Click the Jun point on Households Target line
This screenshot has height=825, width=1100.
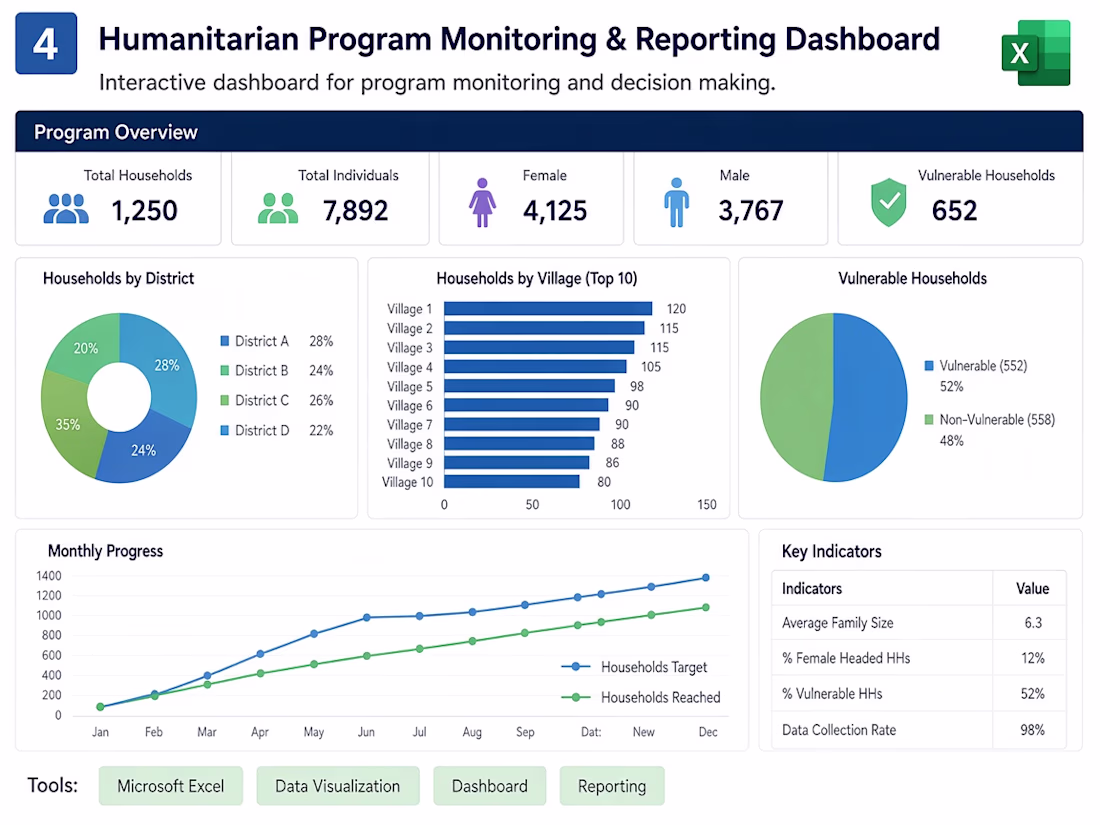coord(366,617)
